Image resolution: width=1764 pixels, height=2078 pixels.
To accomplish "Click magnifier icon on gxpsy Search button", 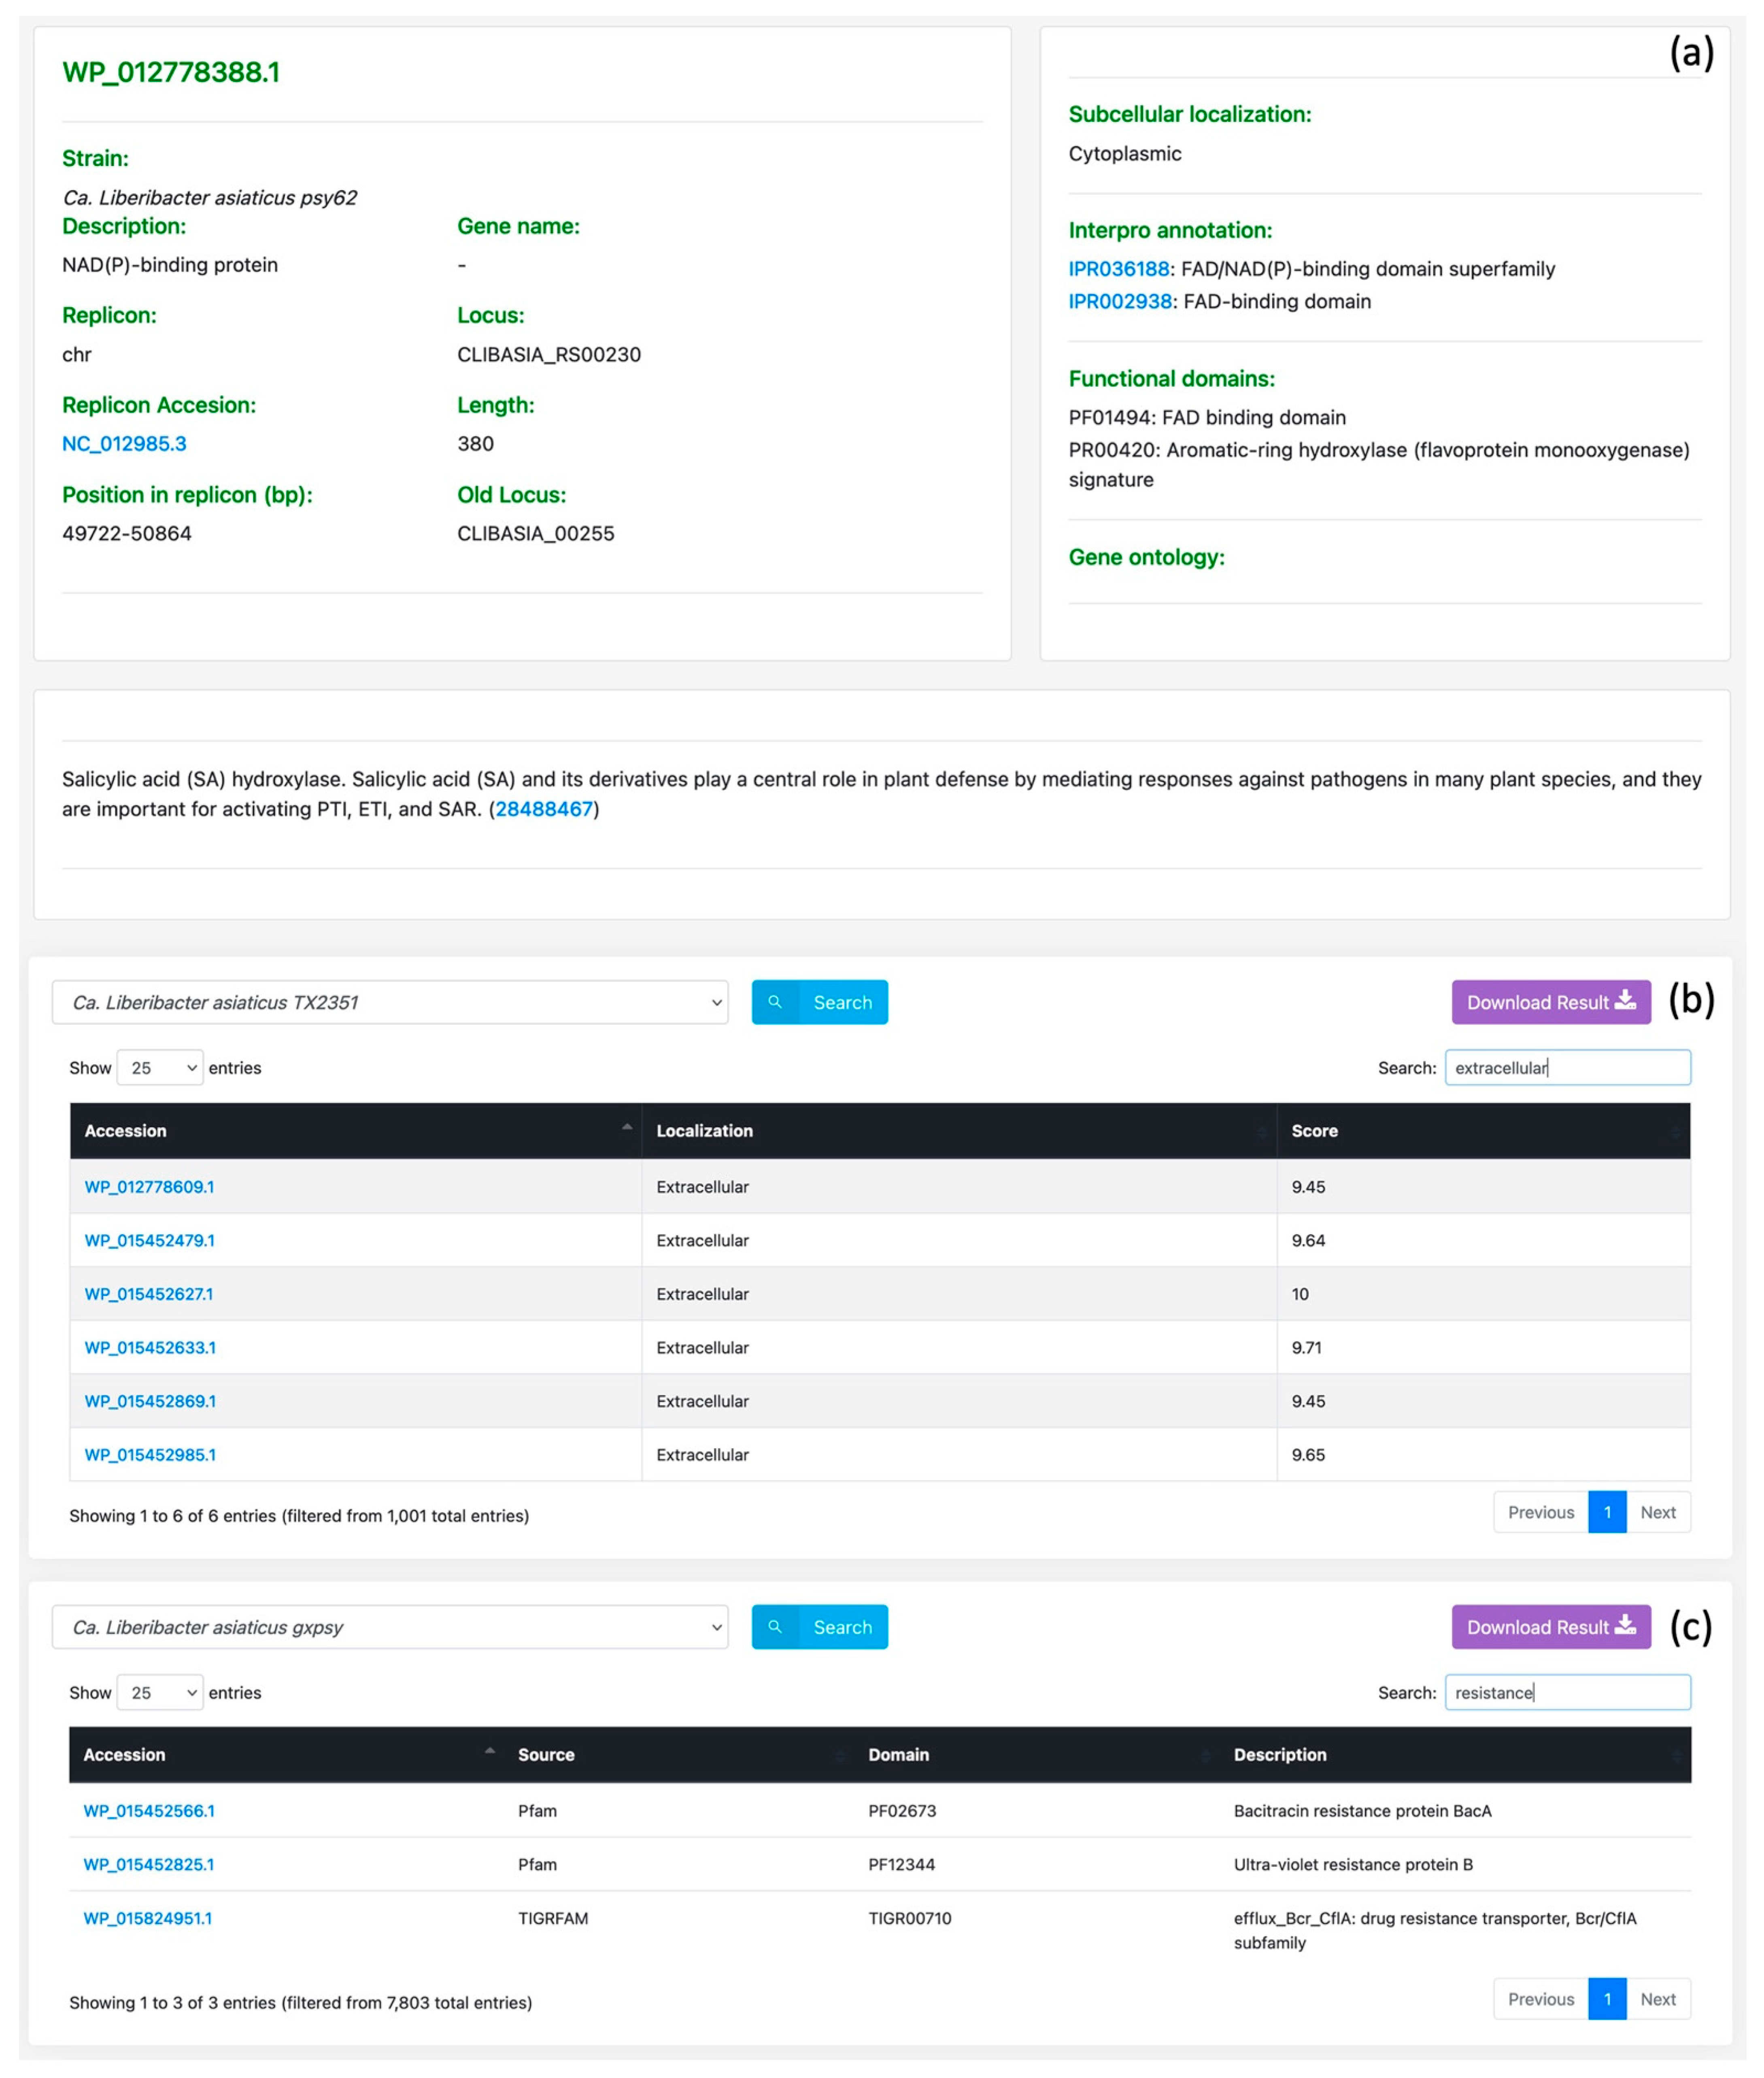I will click(x=775, y=1627).
